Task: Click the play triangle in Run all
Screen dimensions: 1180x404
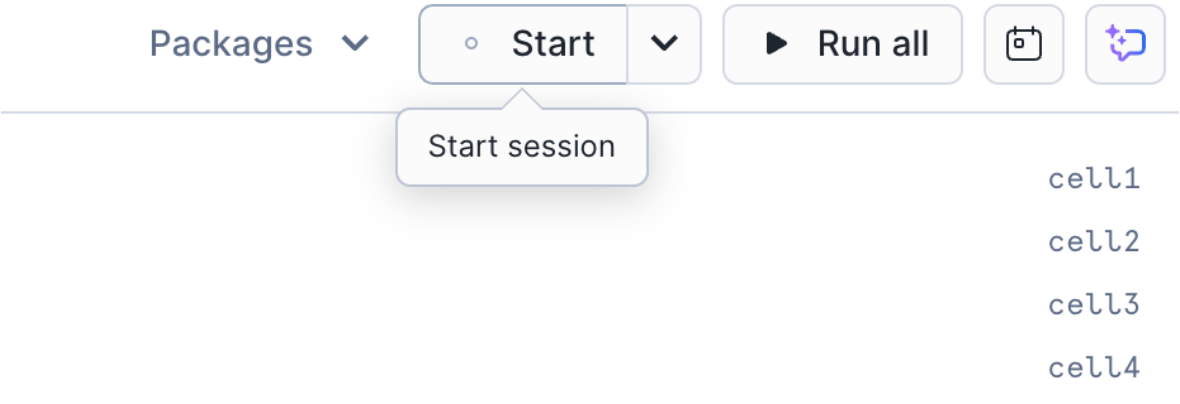Action: click(x=775, y=44)
